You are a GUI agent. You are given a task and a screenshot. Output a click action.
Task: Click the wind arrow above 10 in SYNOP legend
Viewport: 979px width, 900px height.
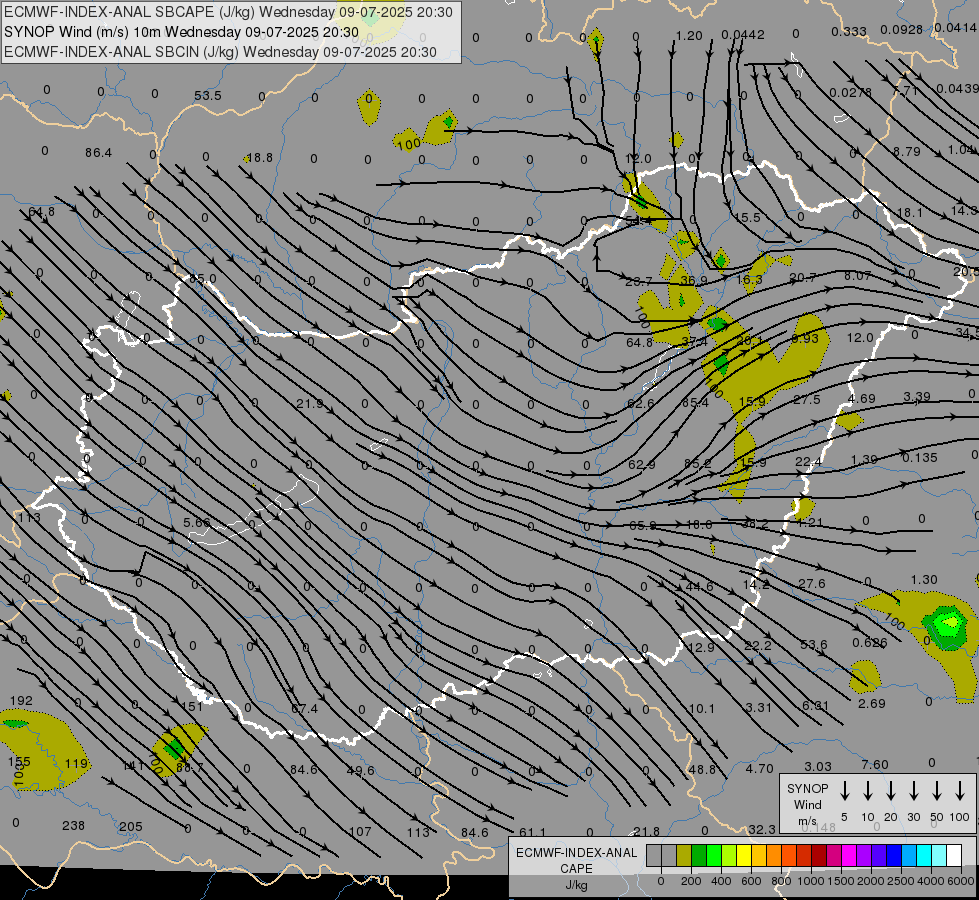pos(868,791)
